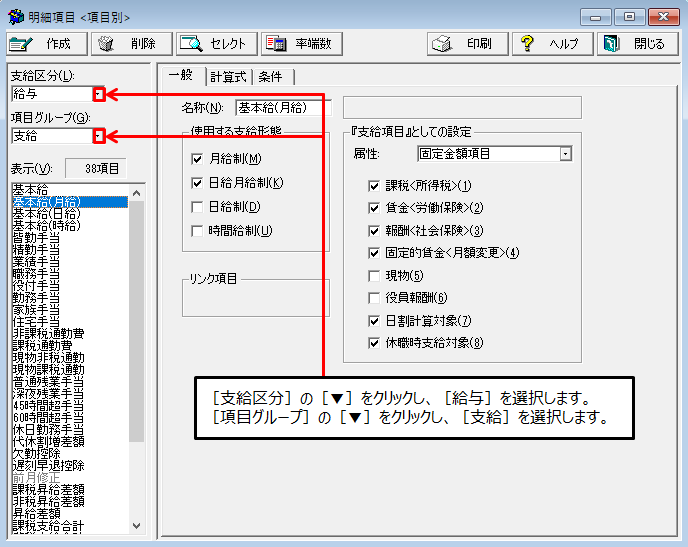The image size is (688, 547).
Task: Uncheck the 月給制(M) checkbox
Action: [x=197, y=159]
